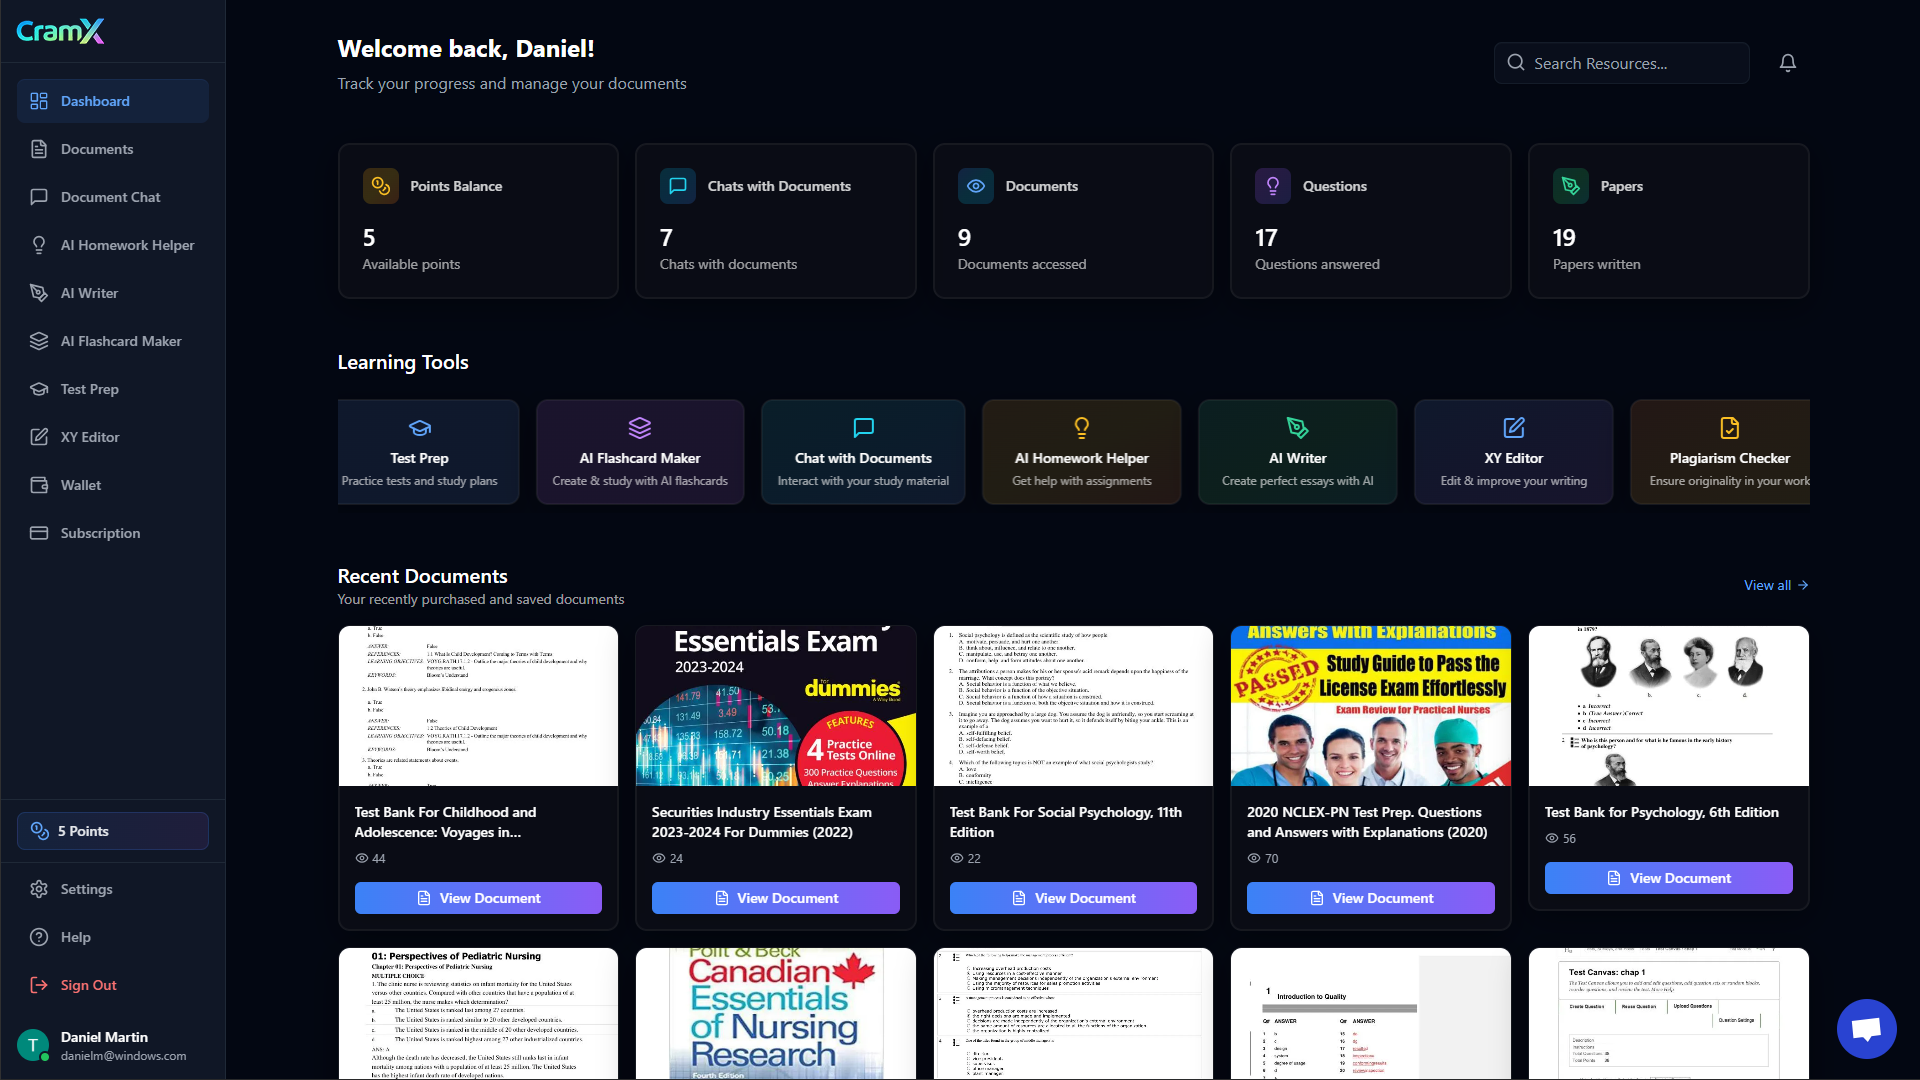The image size is (1920, 1080).
Task: Open the Test Prep learning tool card
Action: 428,451
